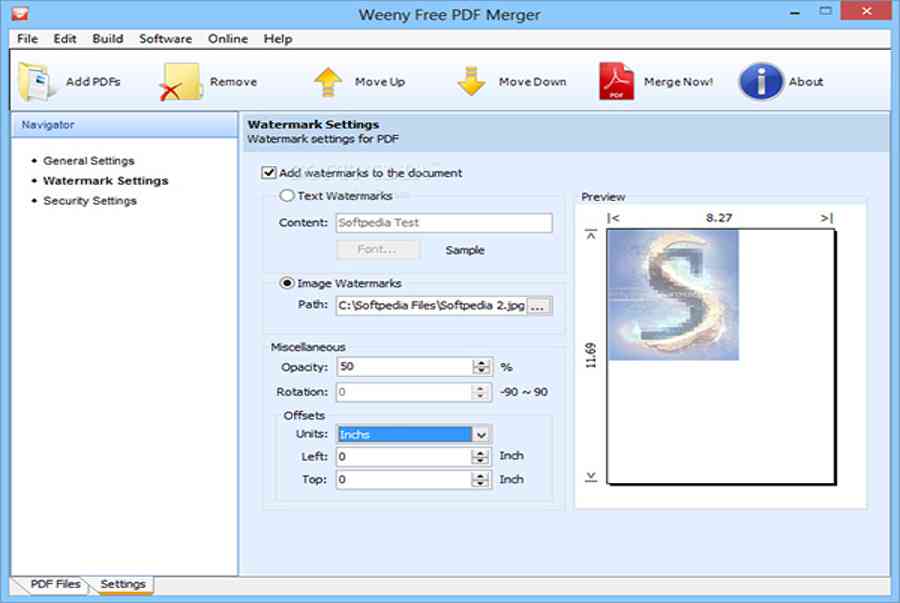Click the Top offset value field
900x603 pixels.
click(404, 480)
